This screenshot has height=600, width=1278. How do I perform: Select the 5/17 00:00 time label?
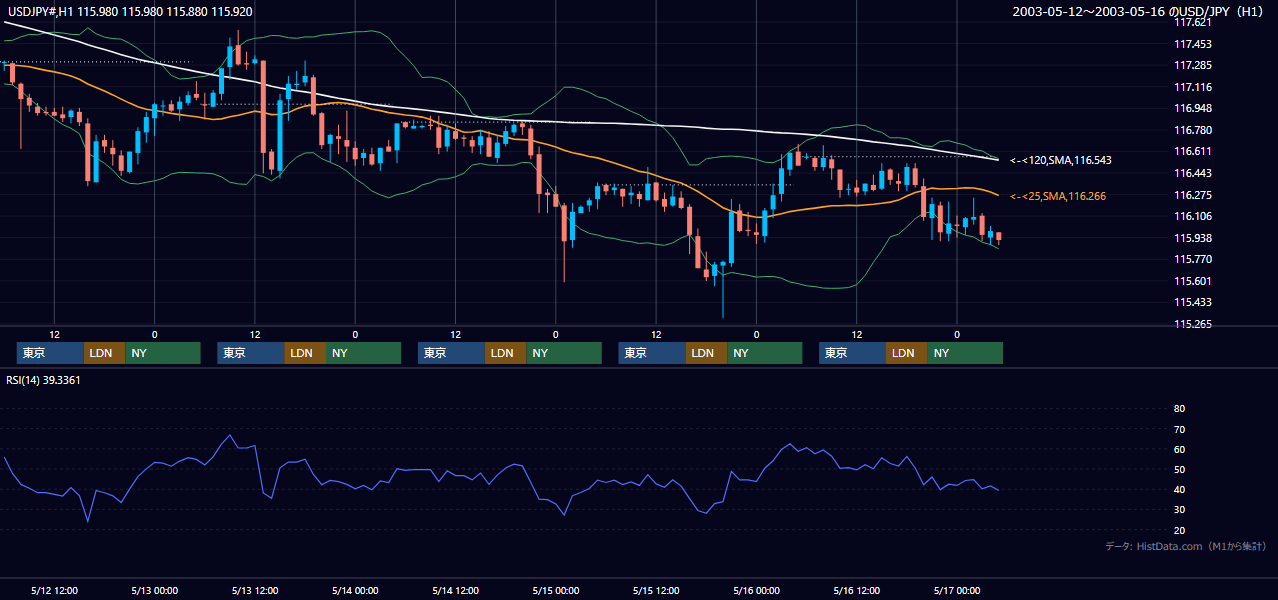tap(958, 591)
